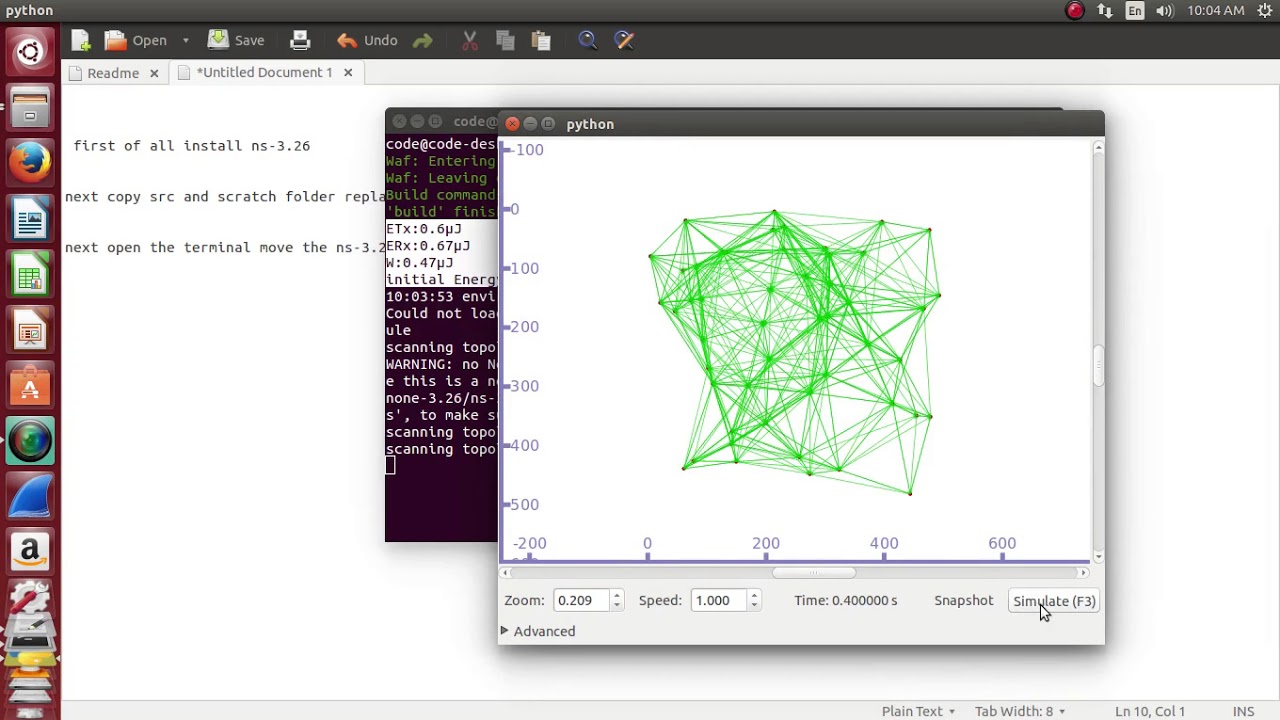The width and height of the screenshot is (1280, 720).
Task: Take a Snapshot of the simulation
Action: pos(964,600)
